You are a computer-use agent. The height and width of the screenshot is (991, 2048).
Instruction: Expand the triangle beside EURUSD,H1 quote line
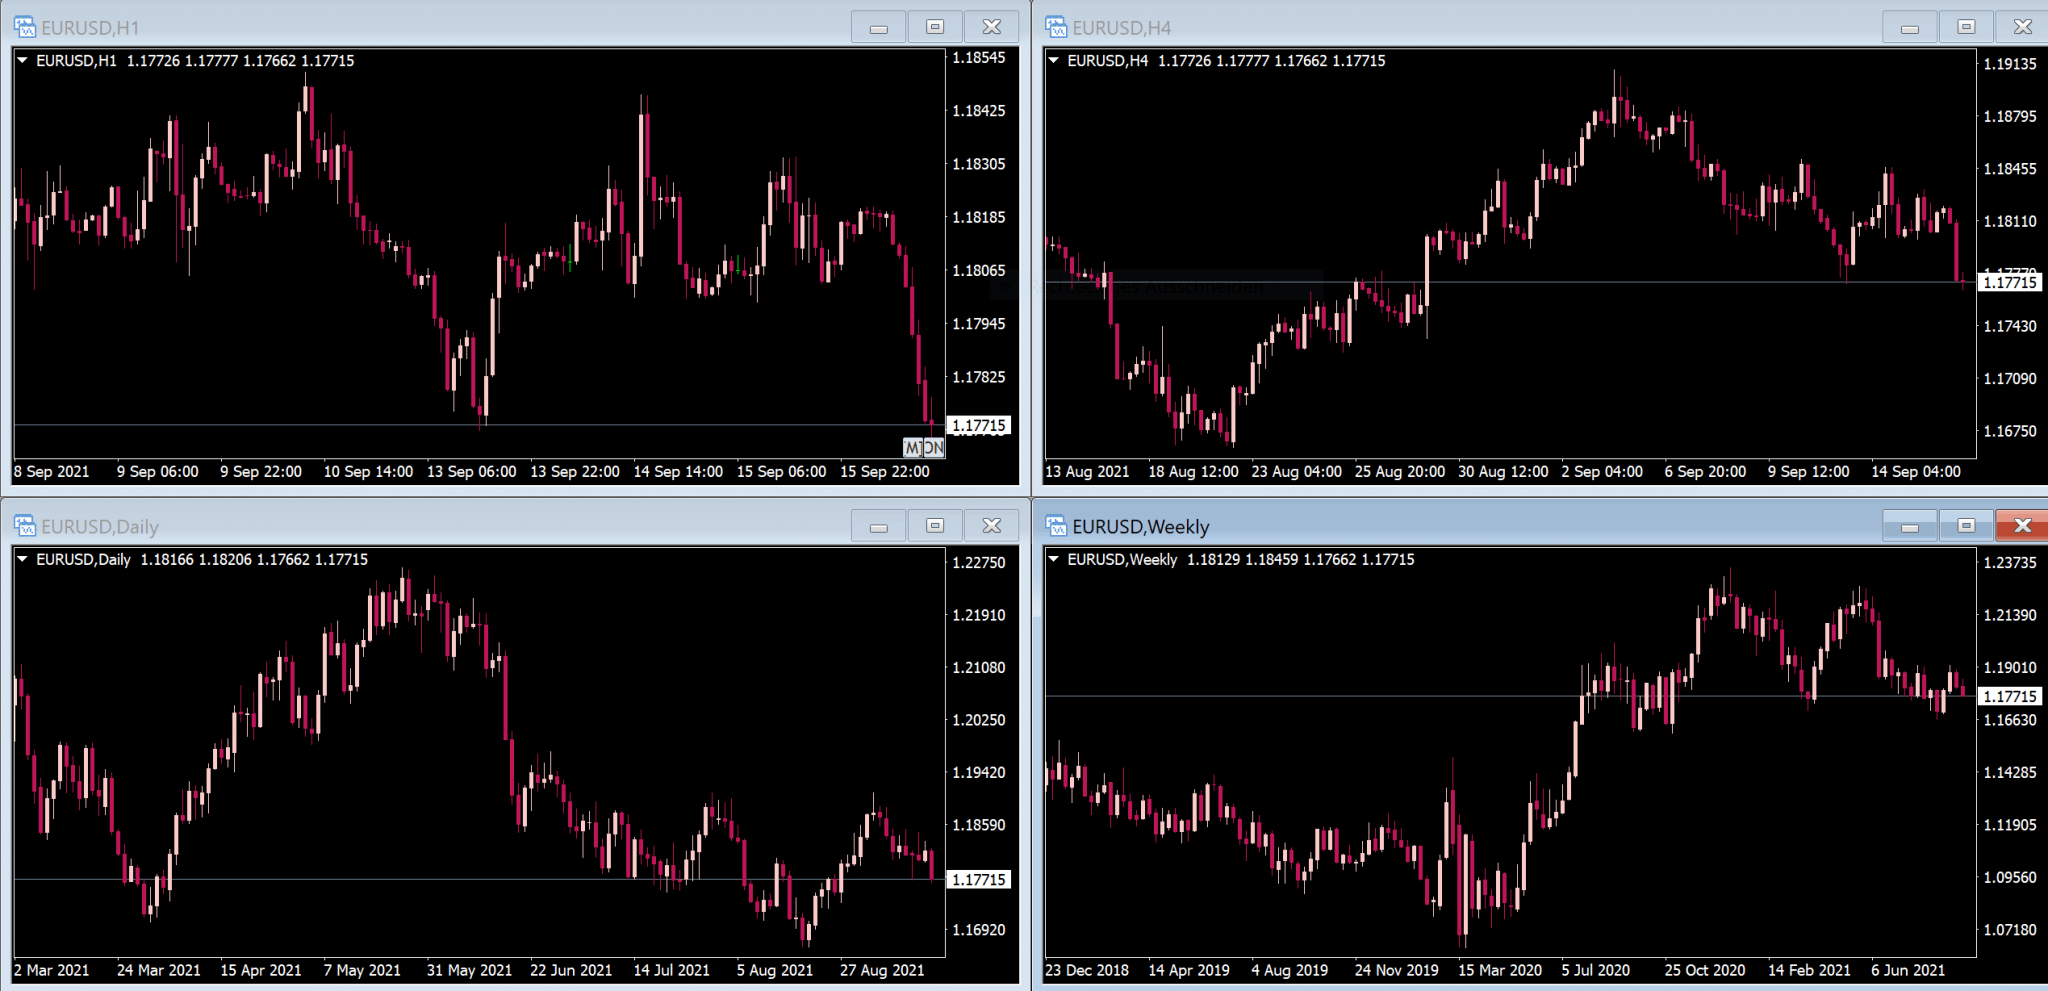[22, 60]
